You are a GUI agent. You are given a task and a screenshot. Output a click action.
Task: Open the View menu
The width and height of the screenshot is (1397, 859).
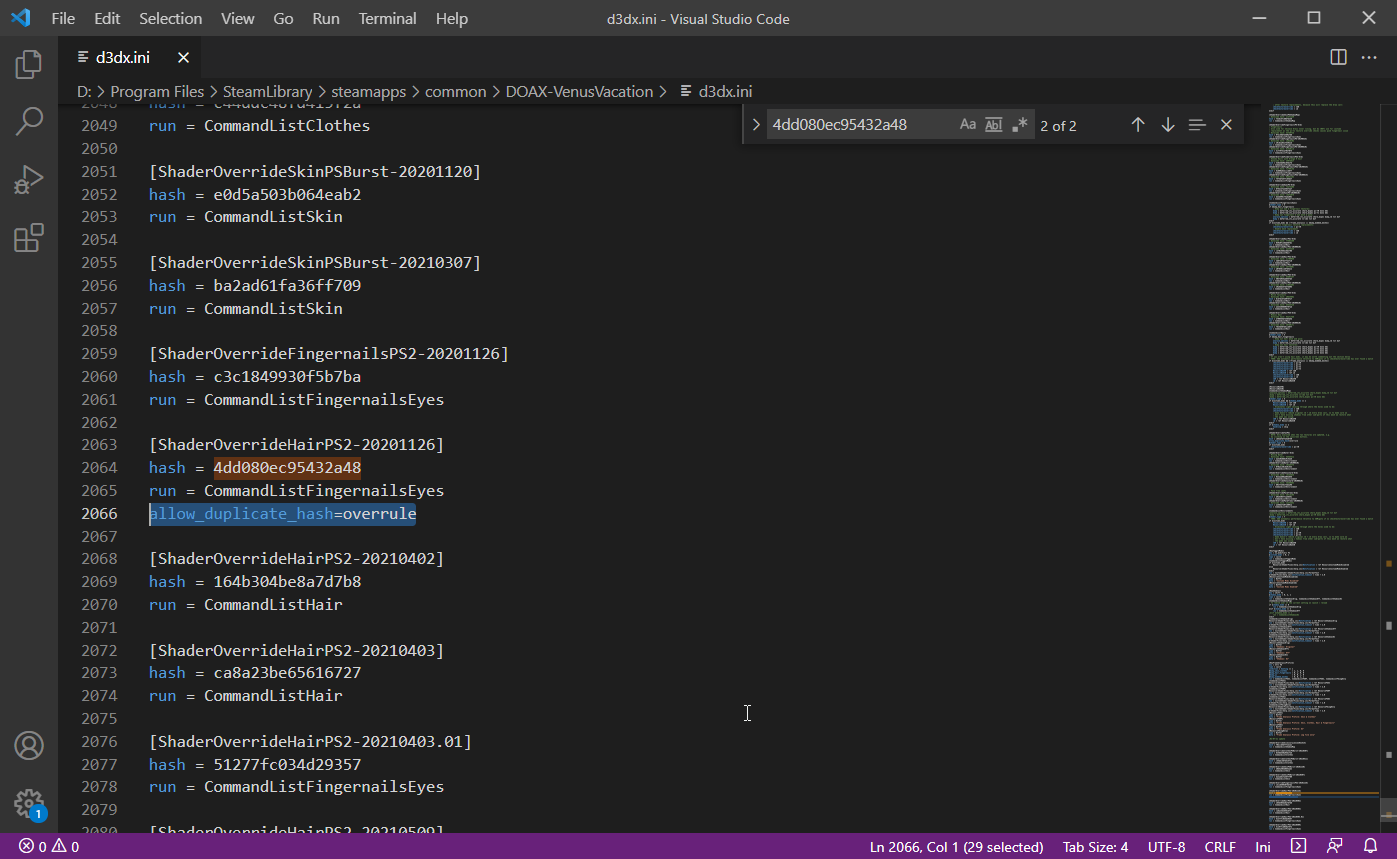237,18
